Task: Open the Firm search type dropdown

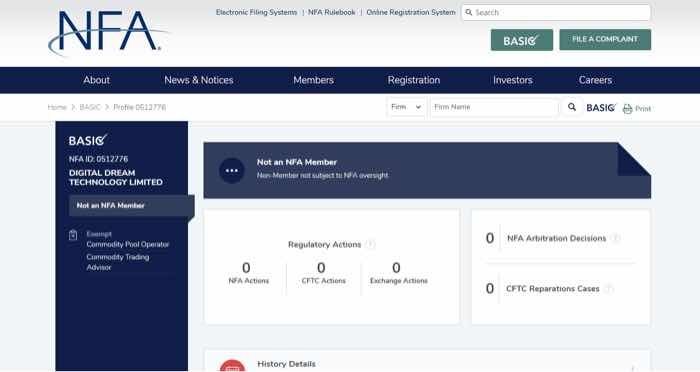Action: (406, 107)
